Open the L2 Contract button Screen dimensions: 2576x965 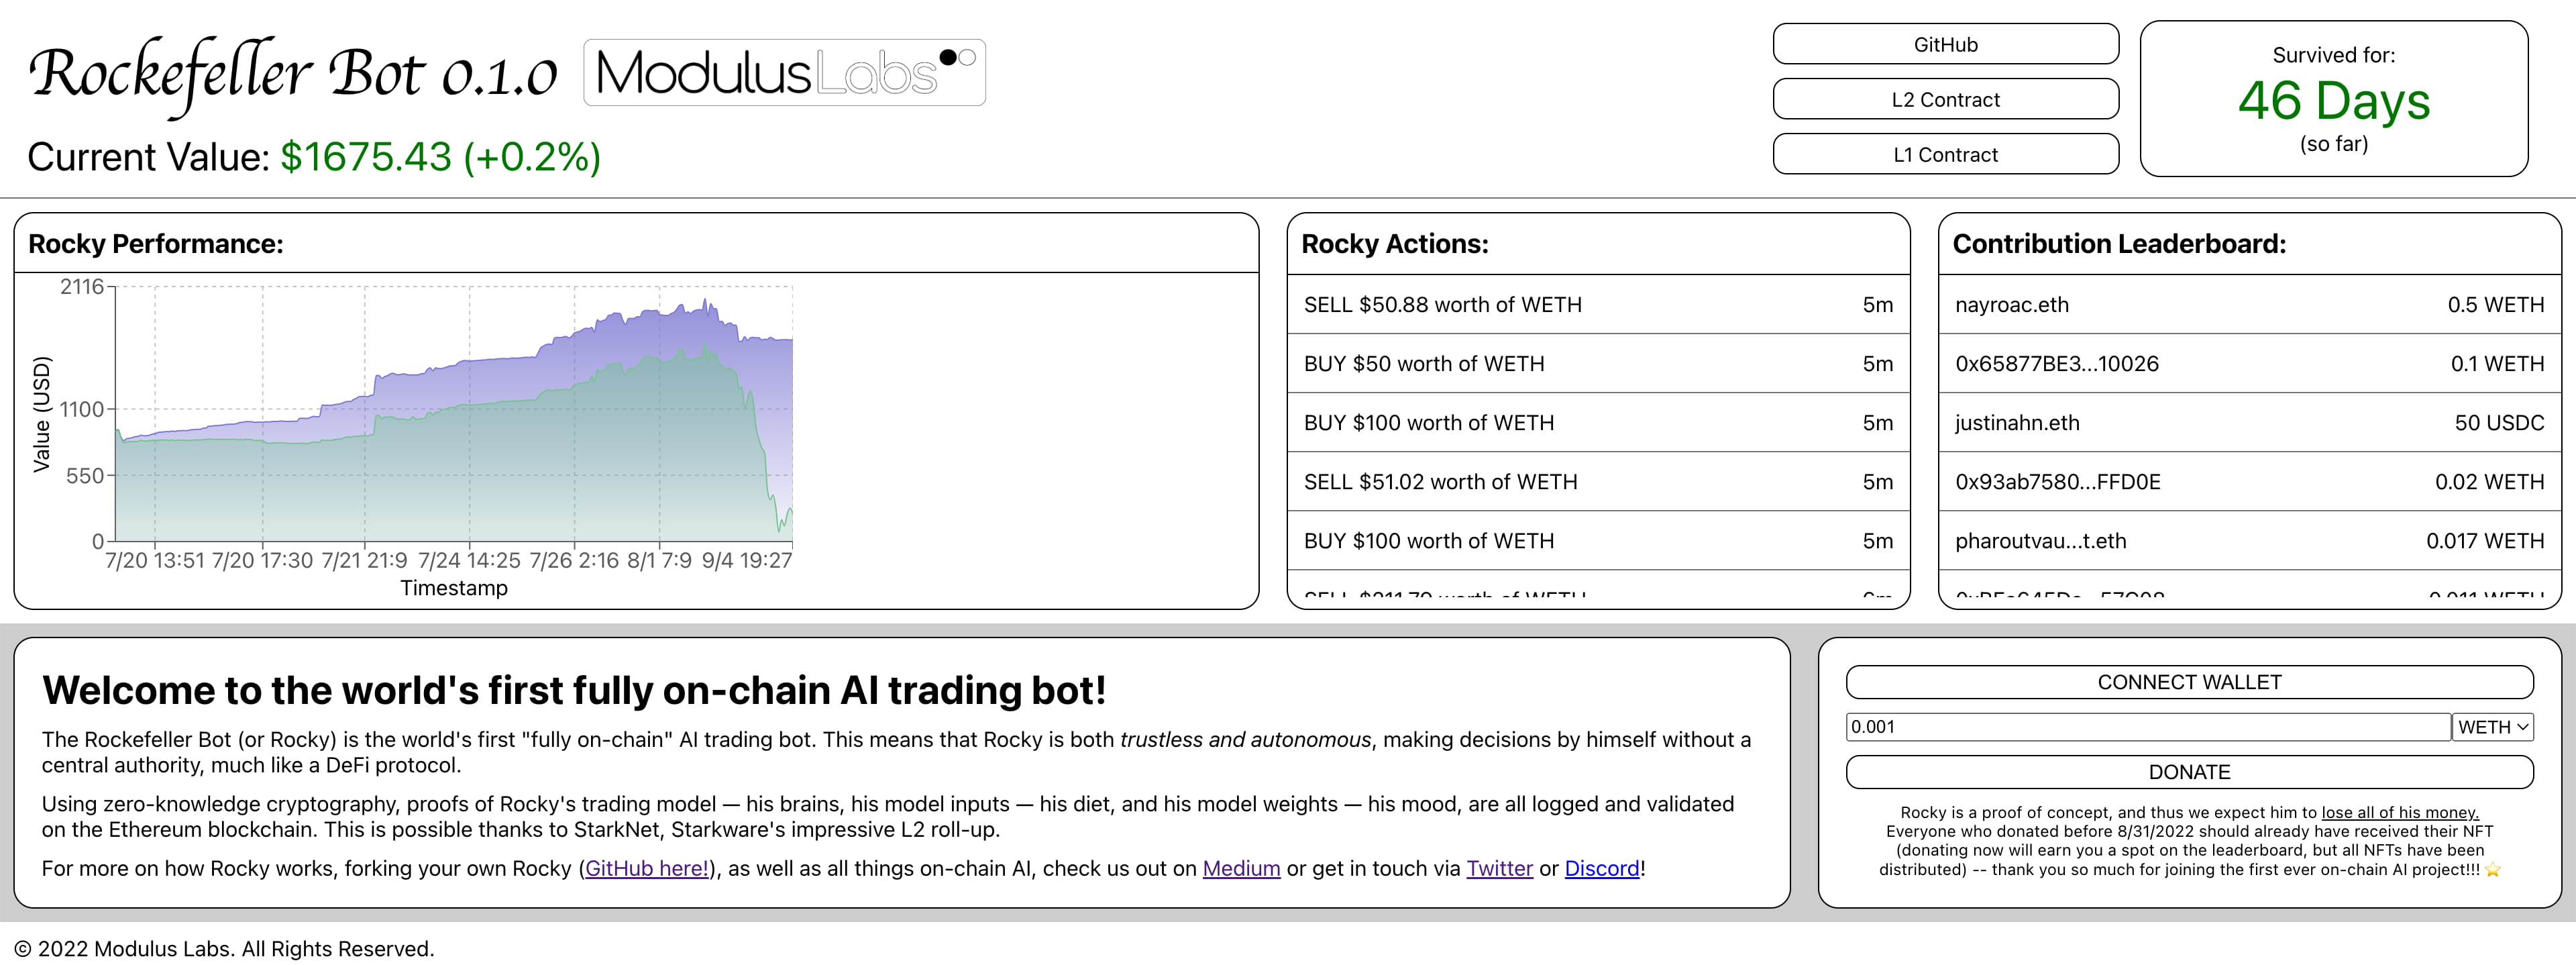point(1945,99)
